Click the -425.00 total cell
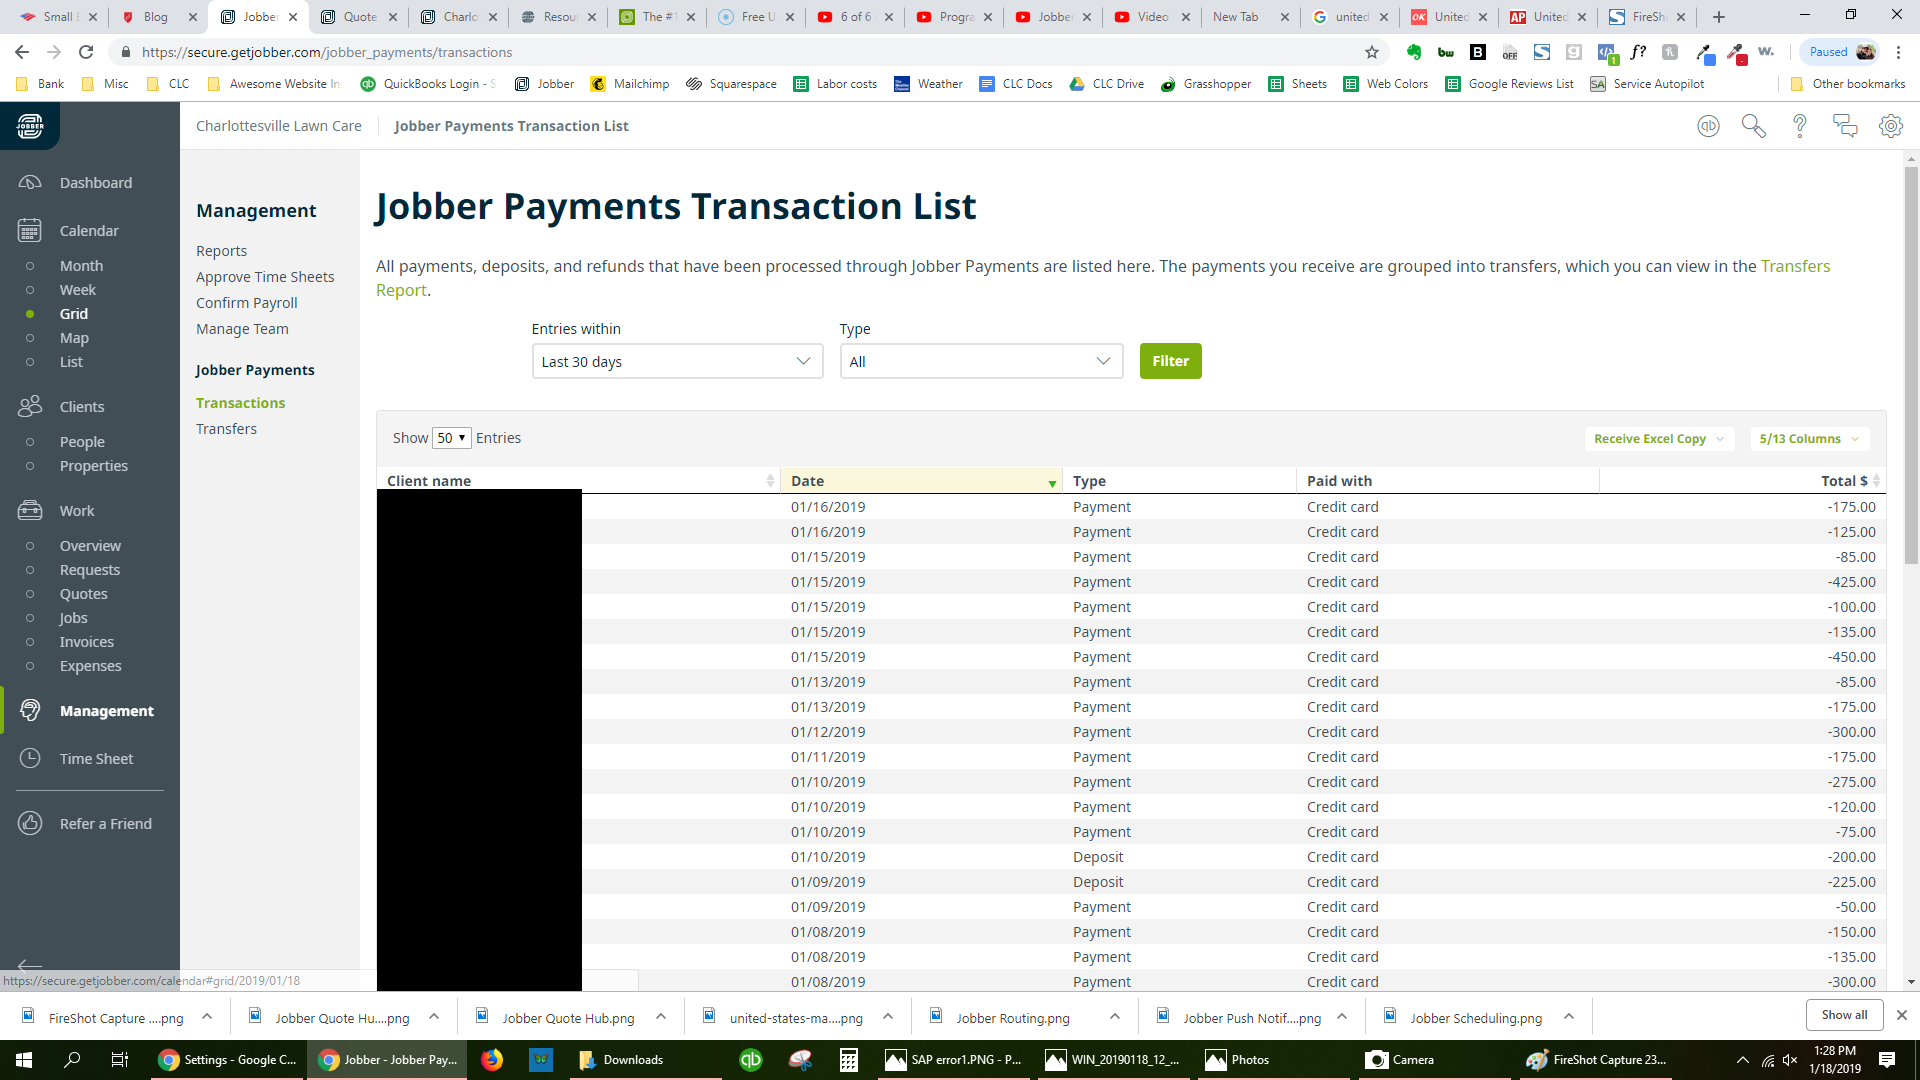Screen dimensions: 1920x1080 [1851, 582]
